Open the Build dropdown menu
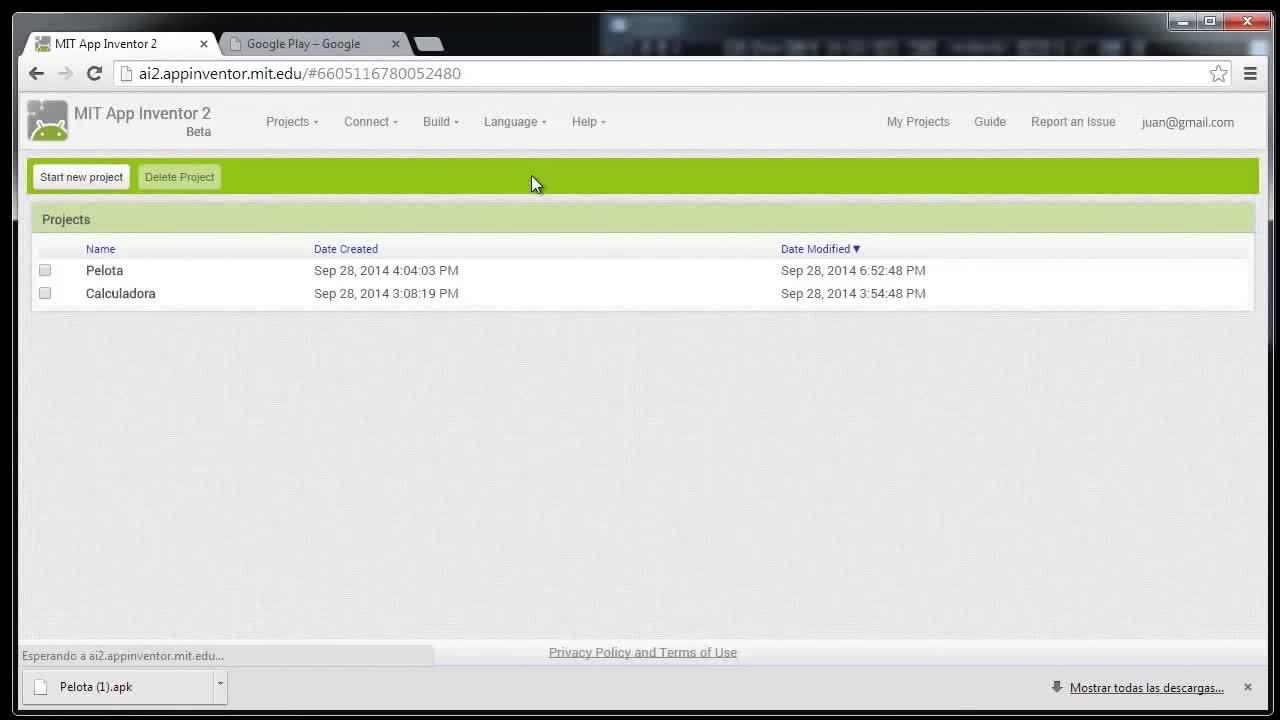This screenshot has width=1280, height=720. [441, 122]
